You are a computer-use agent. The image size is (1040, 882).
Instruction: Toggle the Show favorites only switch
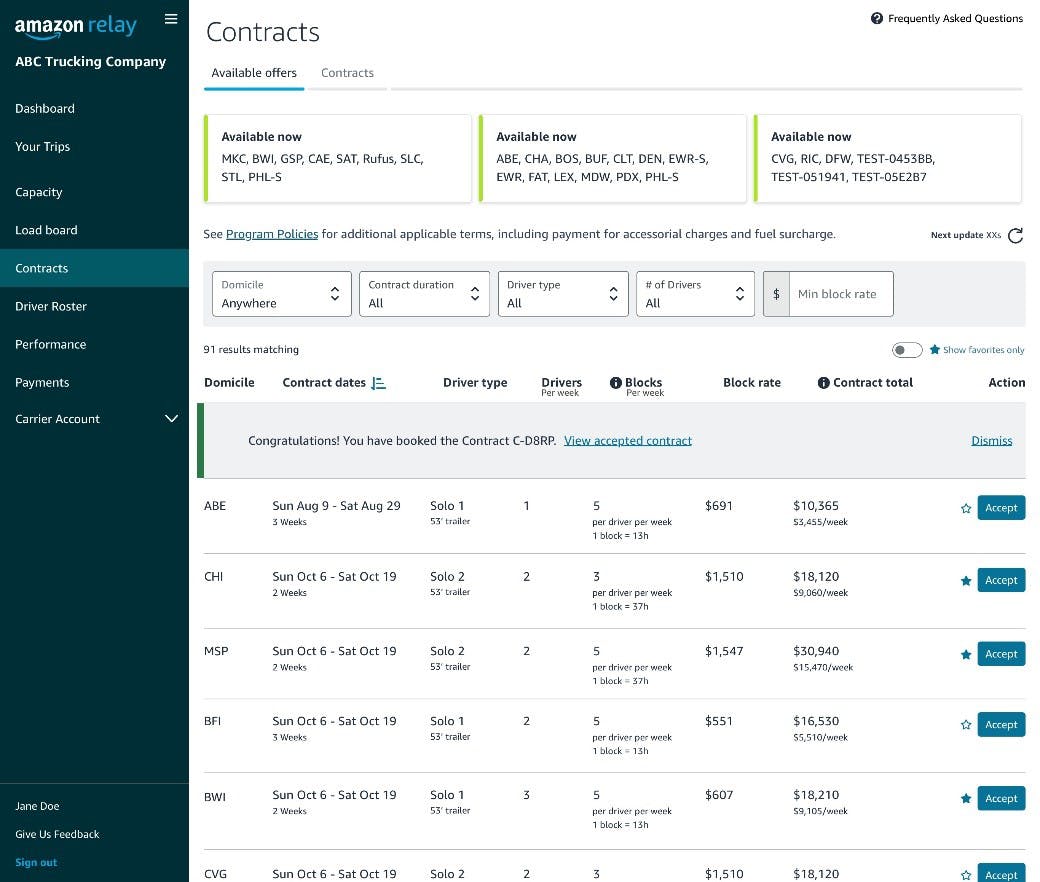907,350
